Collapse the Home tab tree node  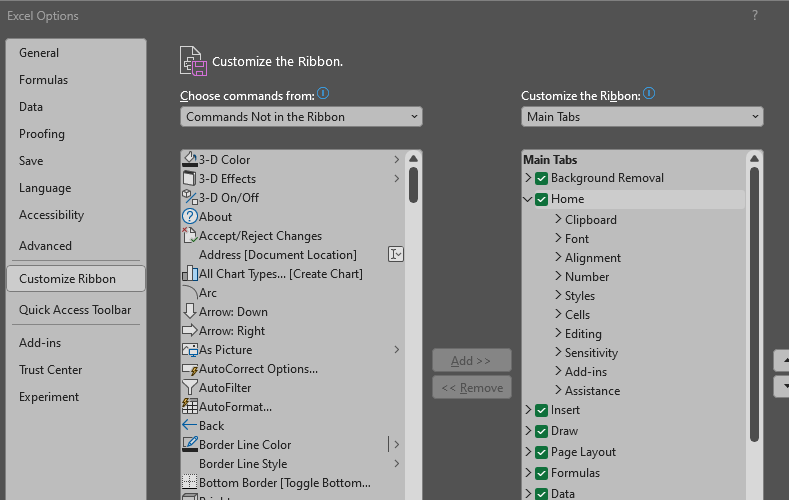point(528,199)
